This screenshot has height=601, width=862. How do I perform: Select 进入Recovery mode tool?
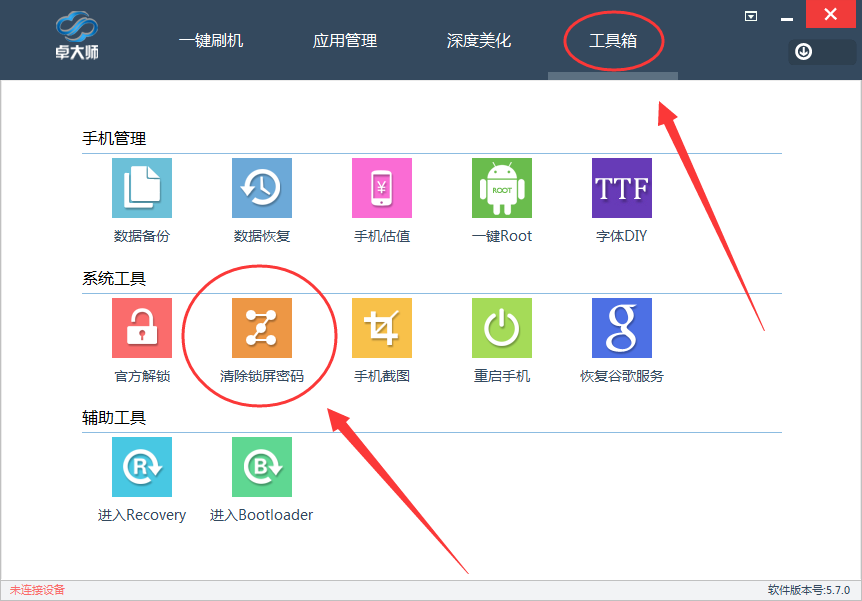click(x=141, y=467)
